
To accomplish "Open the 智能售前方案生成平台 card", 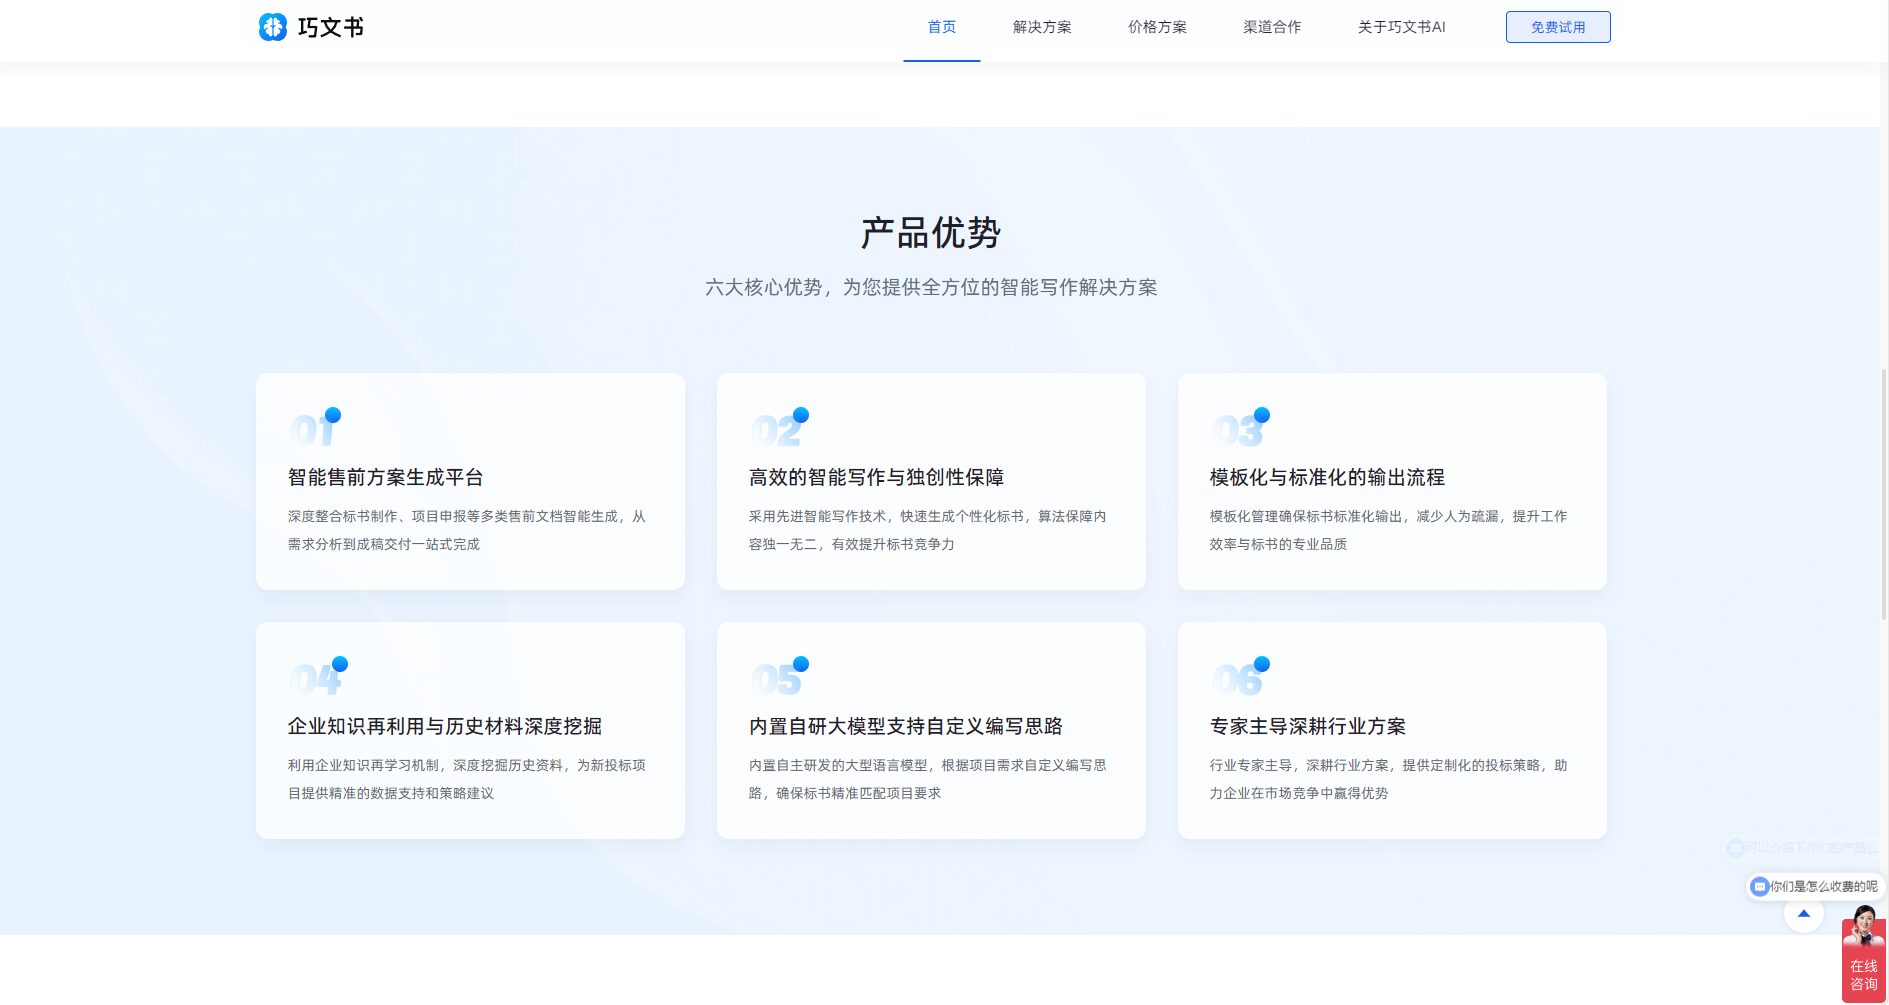I will 469,481.
